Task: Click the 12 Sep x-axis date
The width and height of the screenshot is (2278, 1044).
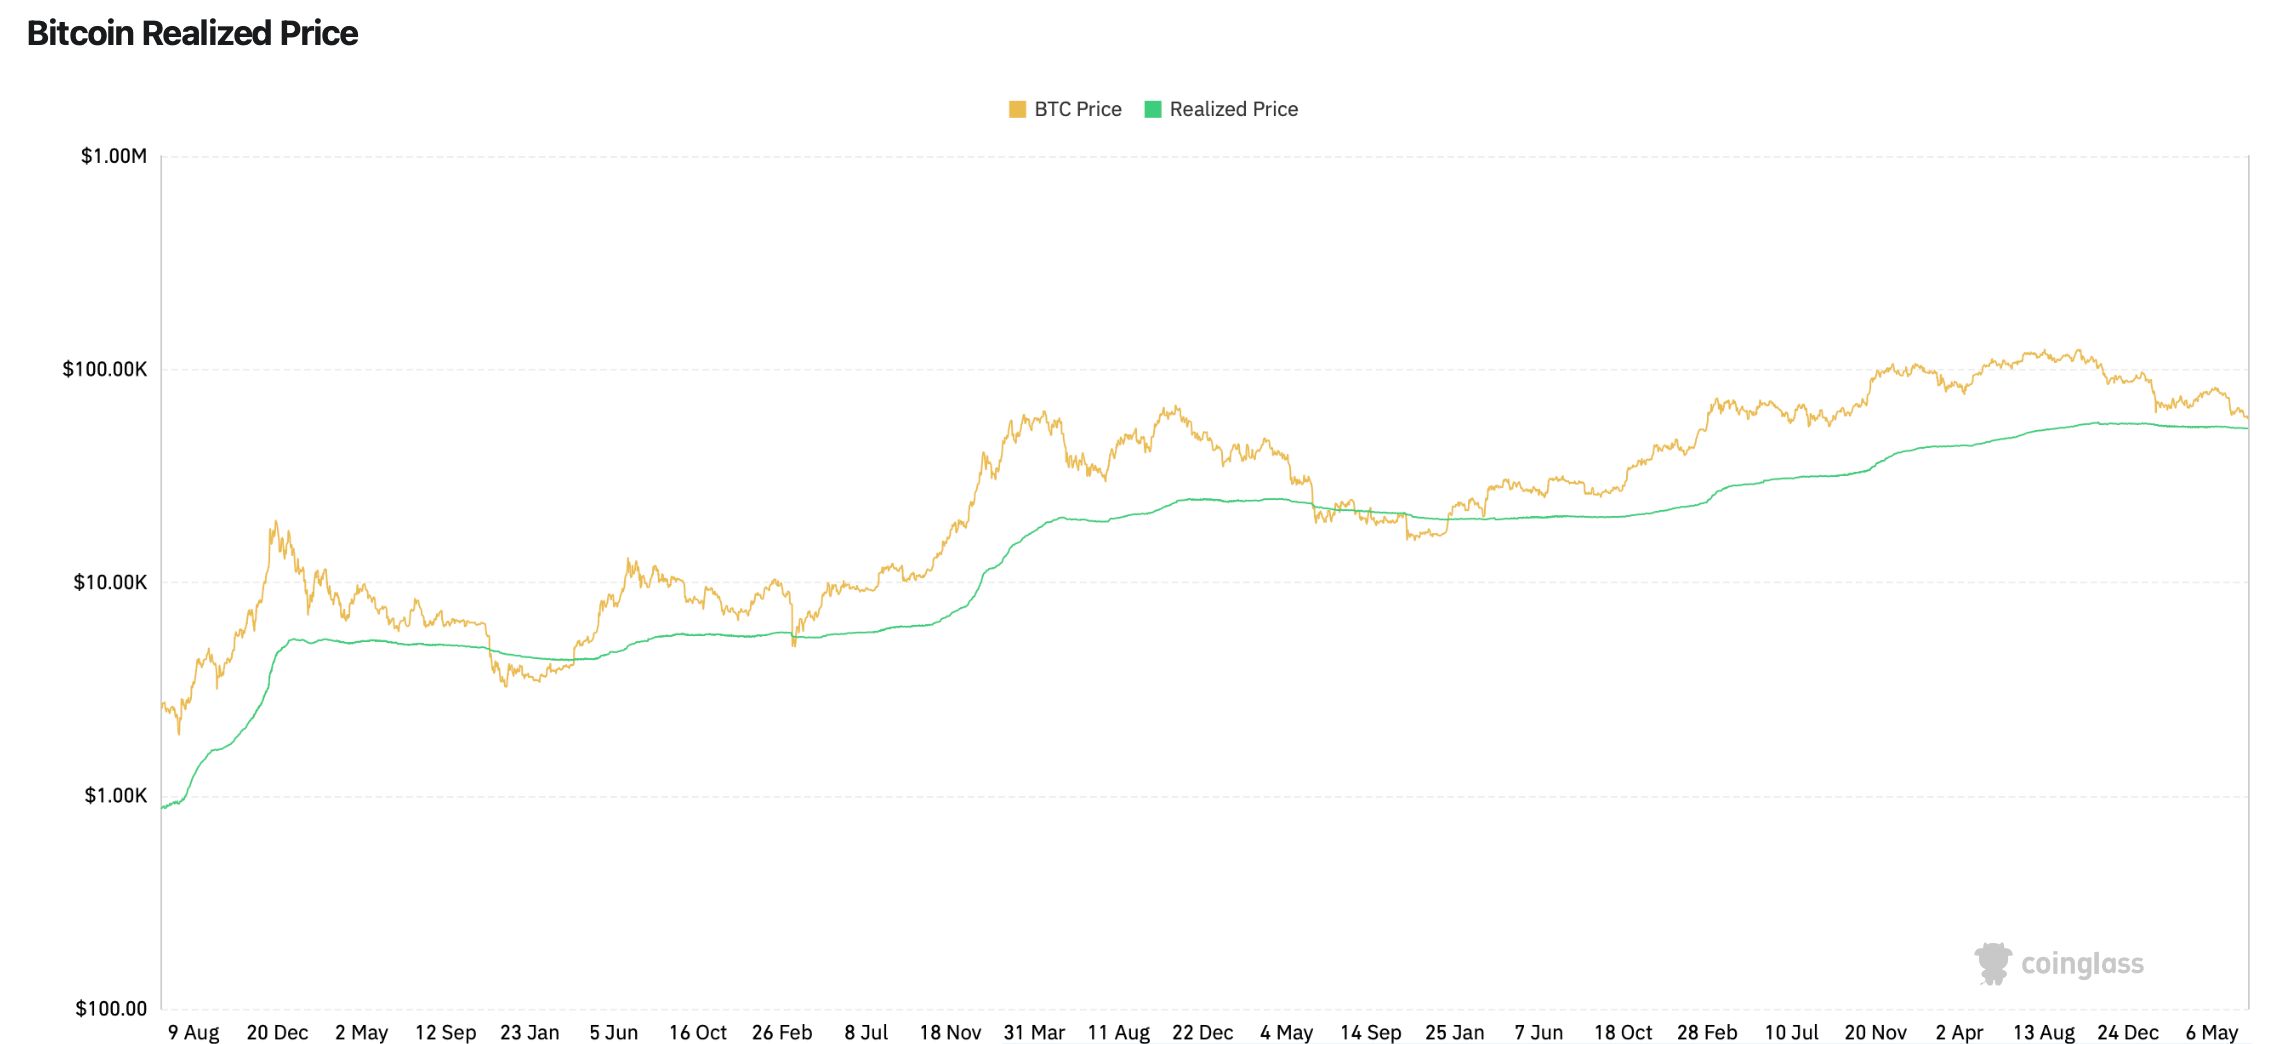Action: [446, 1032]
